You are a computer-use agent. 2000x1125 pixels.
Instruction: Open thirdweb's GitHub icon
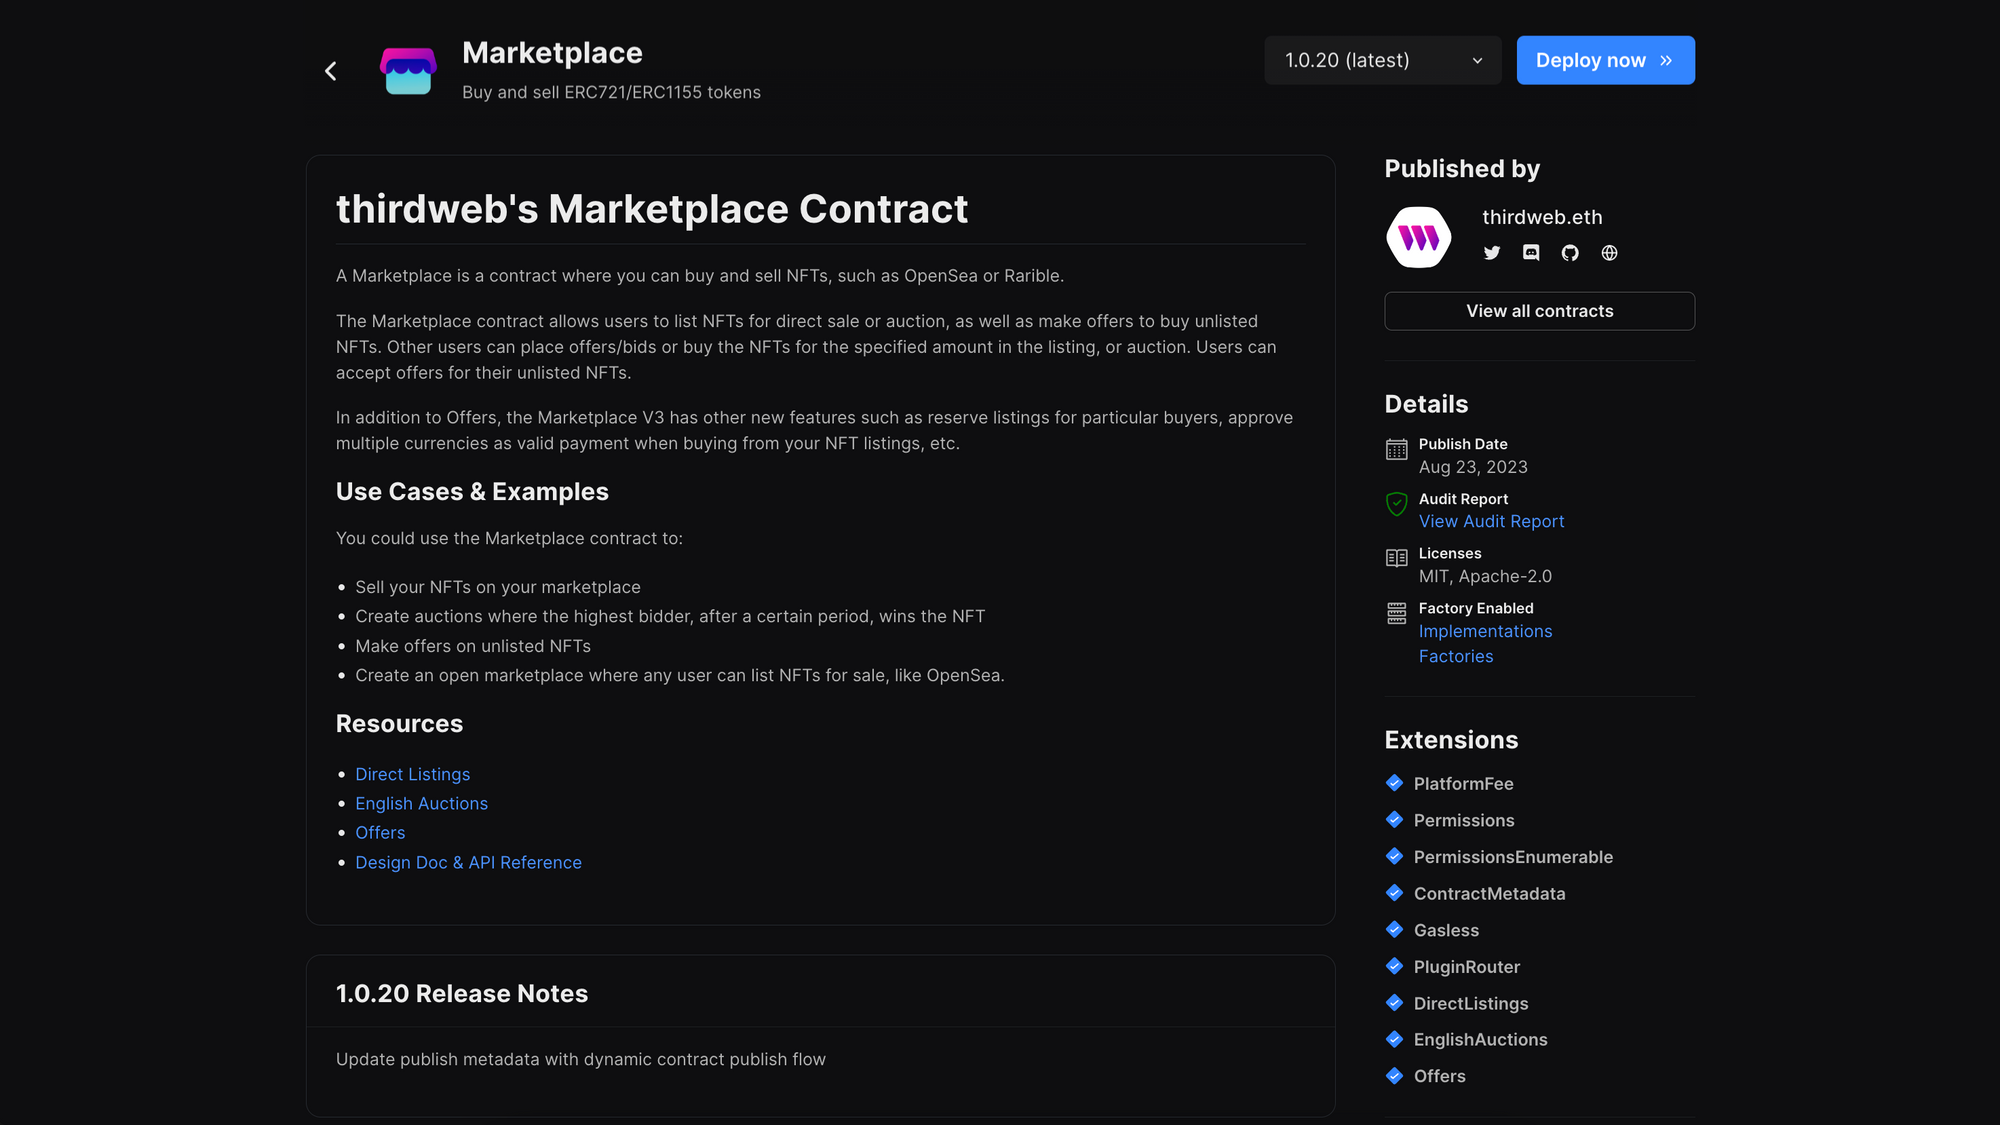pyautogui.click(x=1569, y=253)
